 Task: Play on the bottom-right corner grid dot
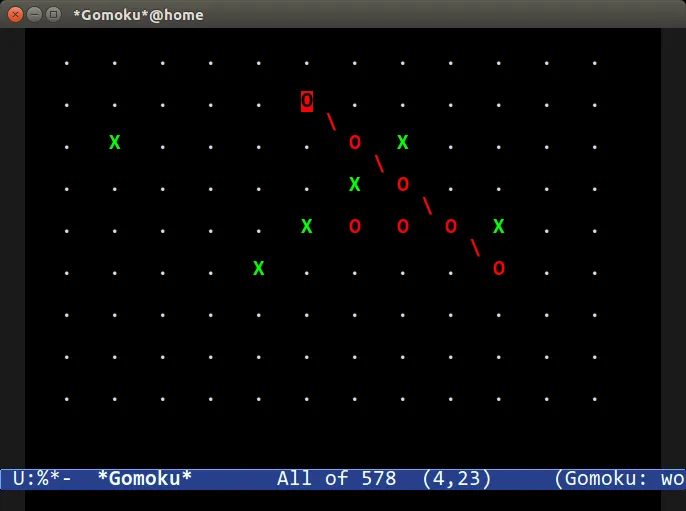595,399
